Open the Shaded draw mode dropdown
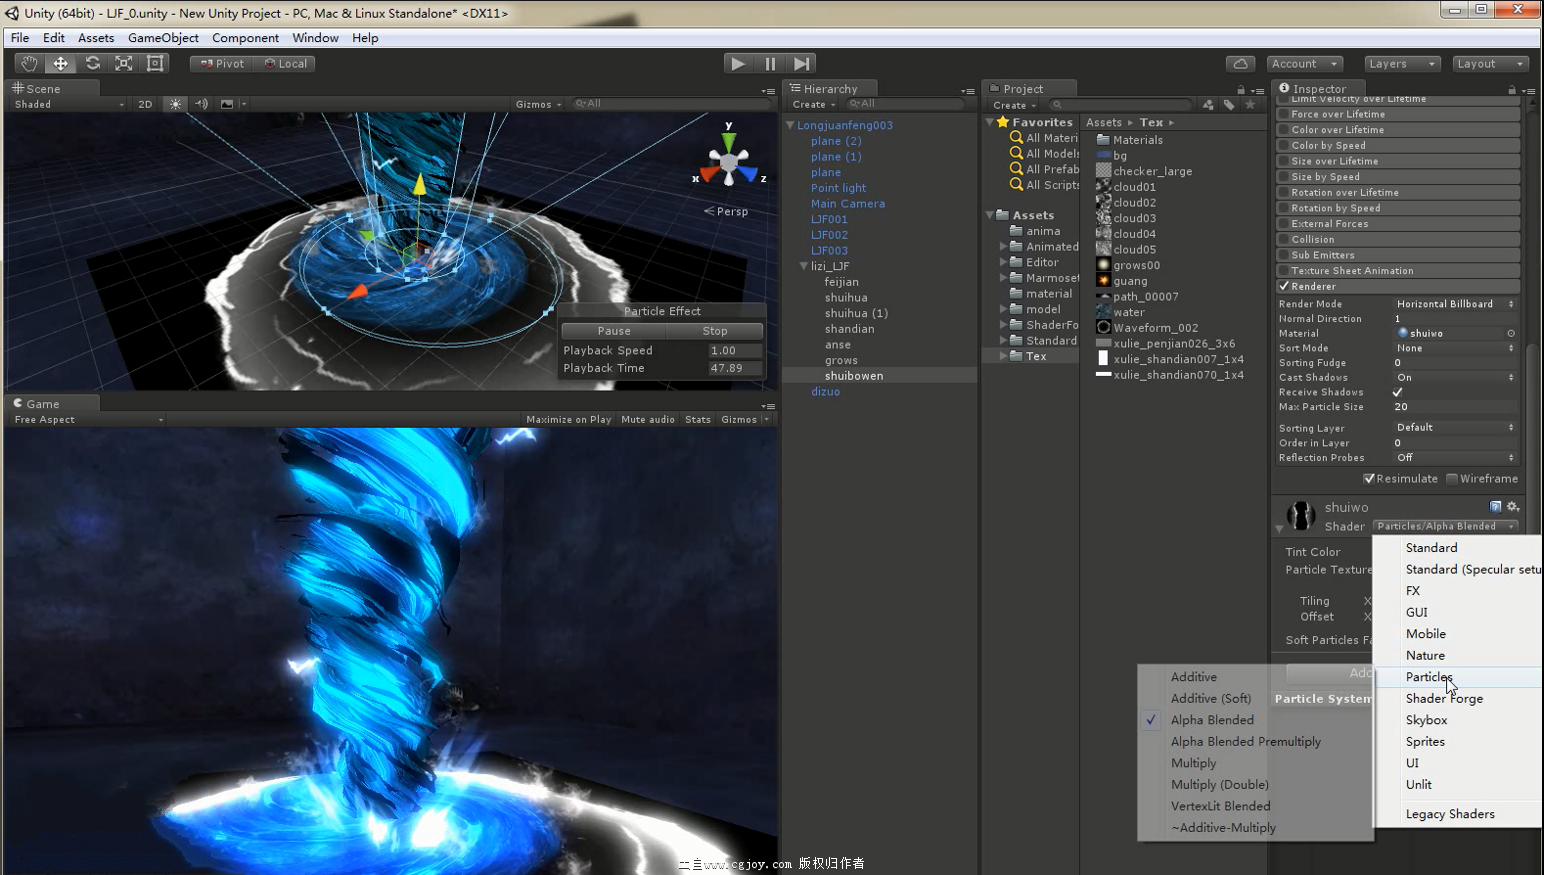The image size is (1544, 875). pos(69,104)
